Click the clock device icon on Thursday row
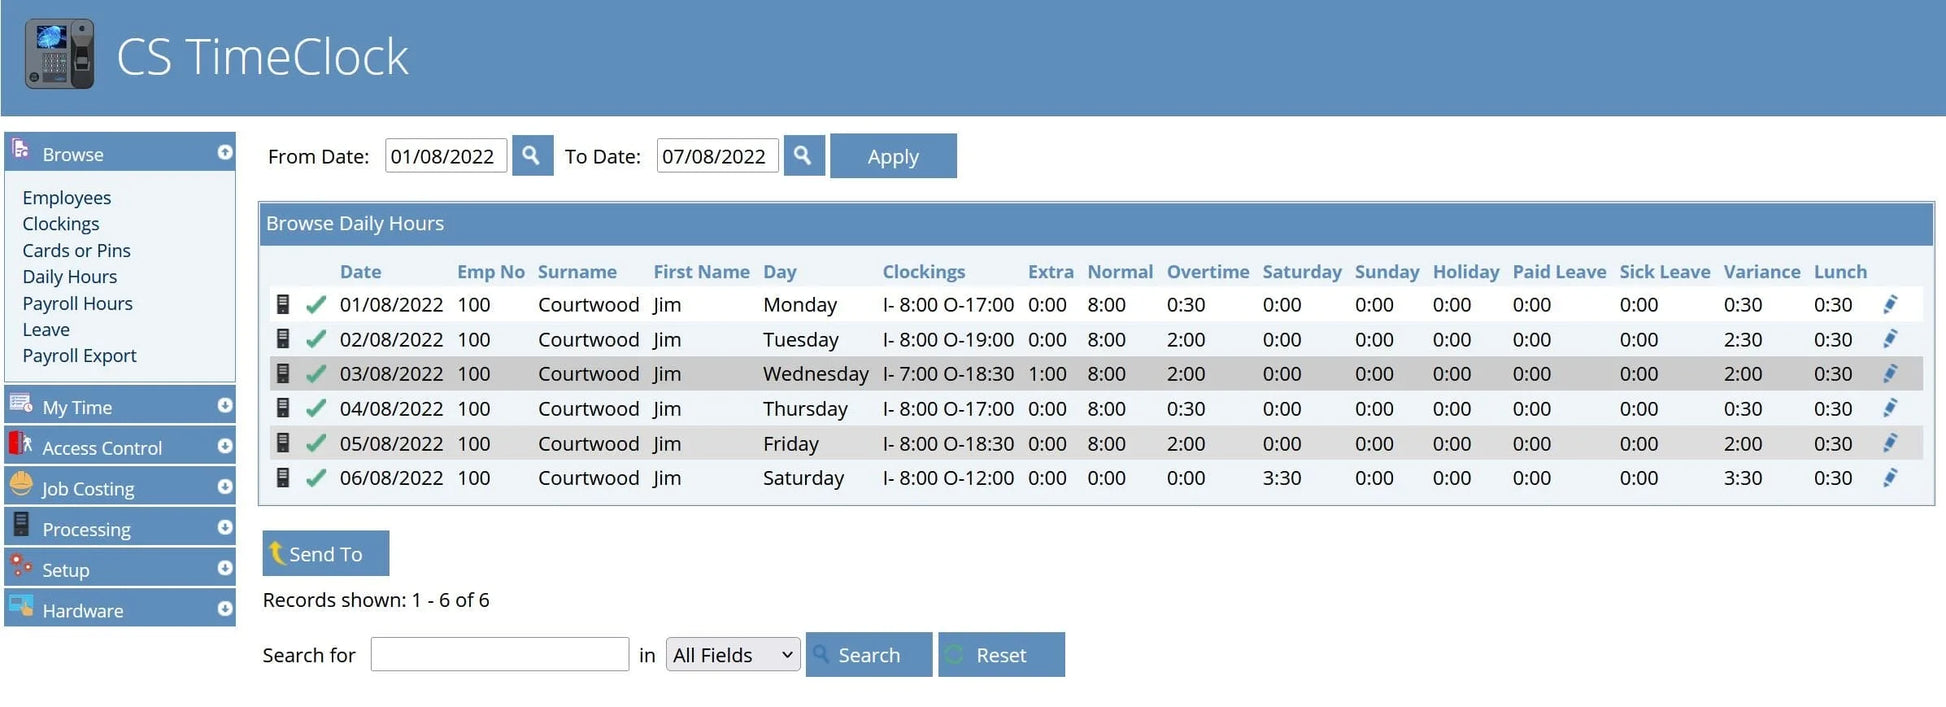This screenshot has width=1946, height=707. [283, 408]
